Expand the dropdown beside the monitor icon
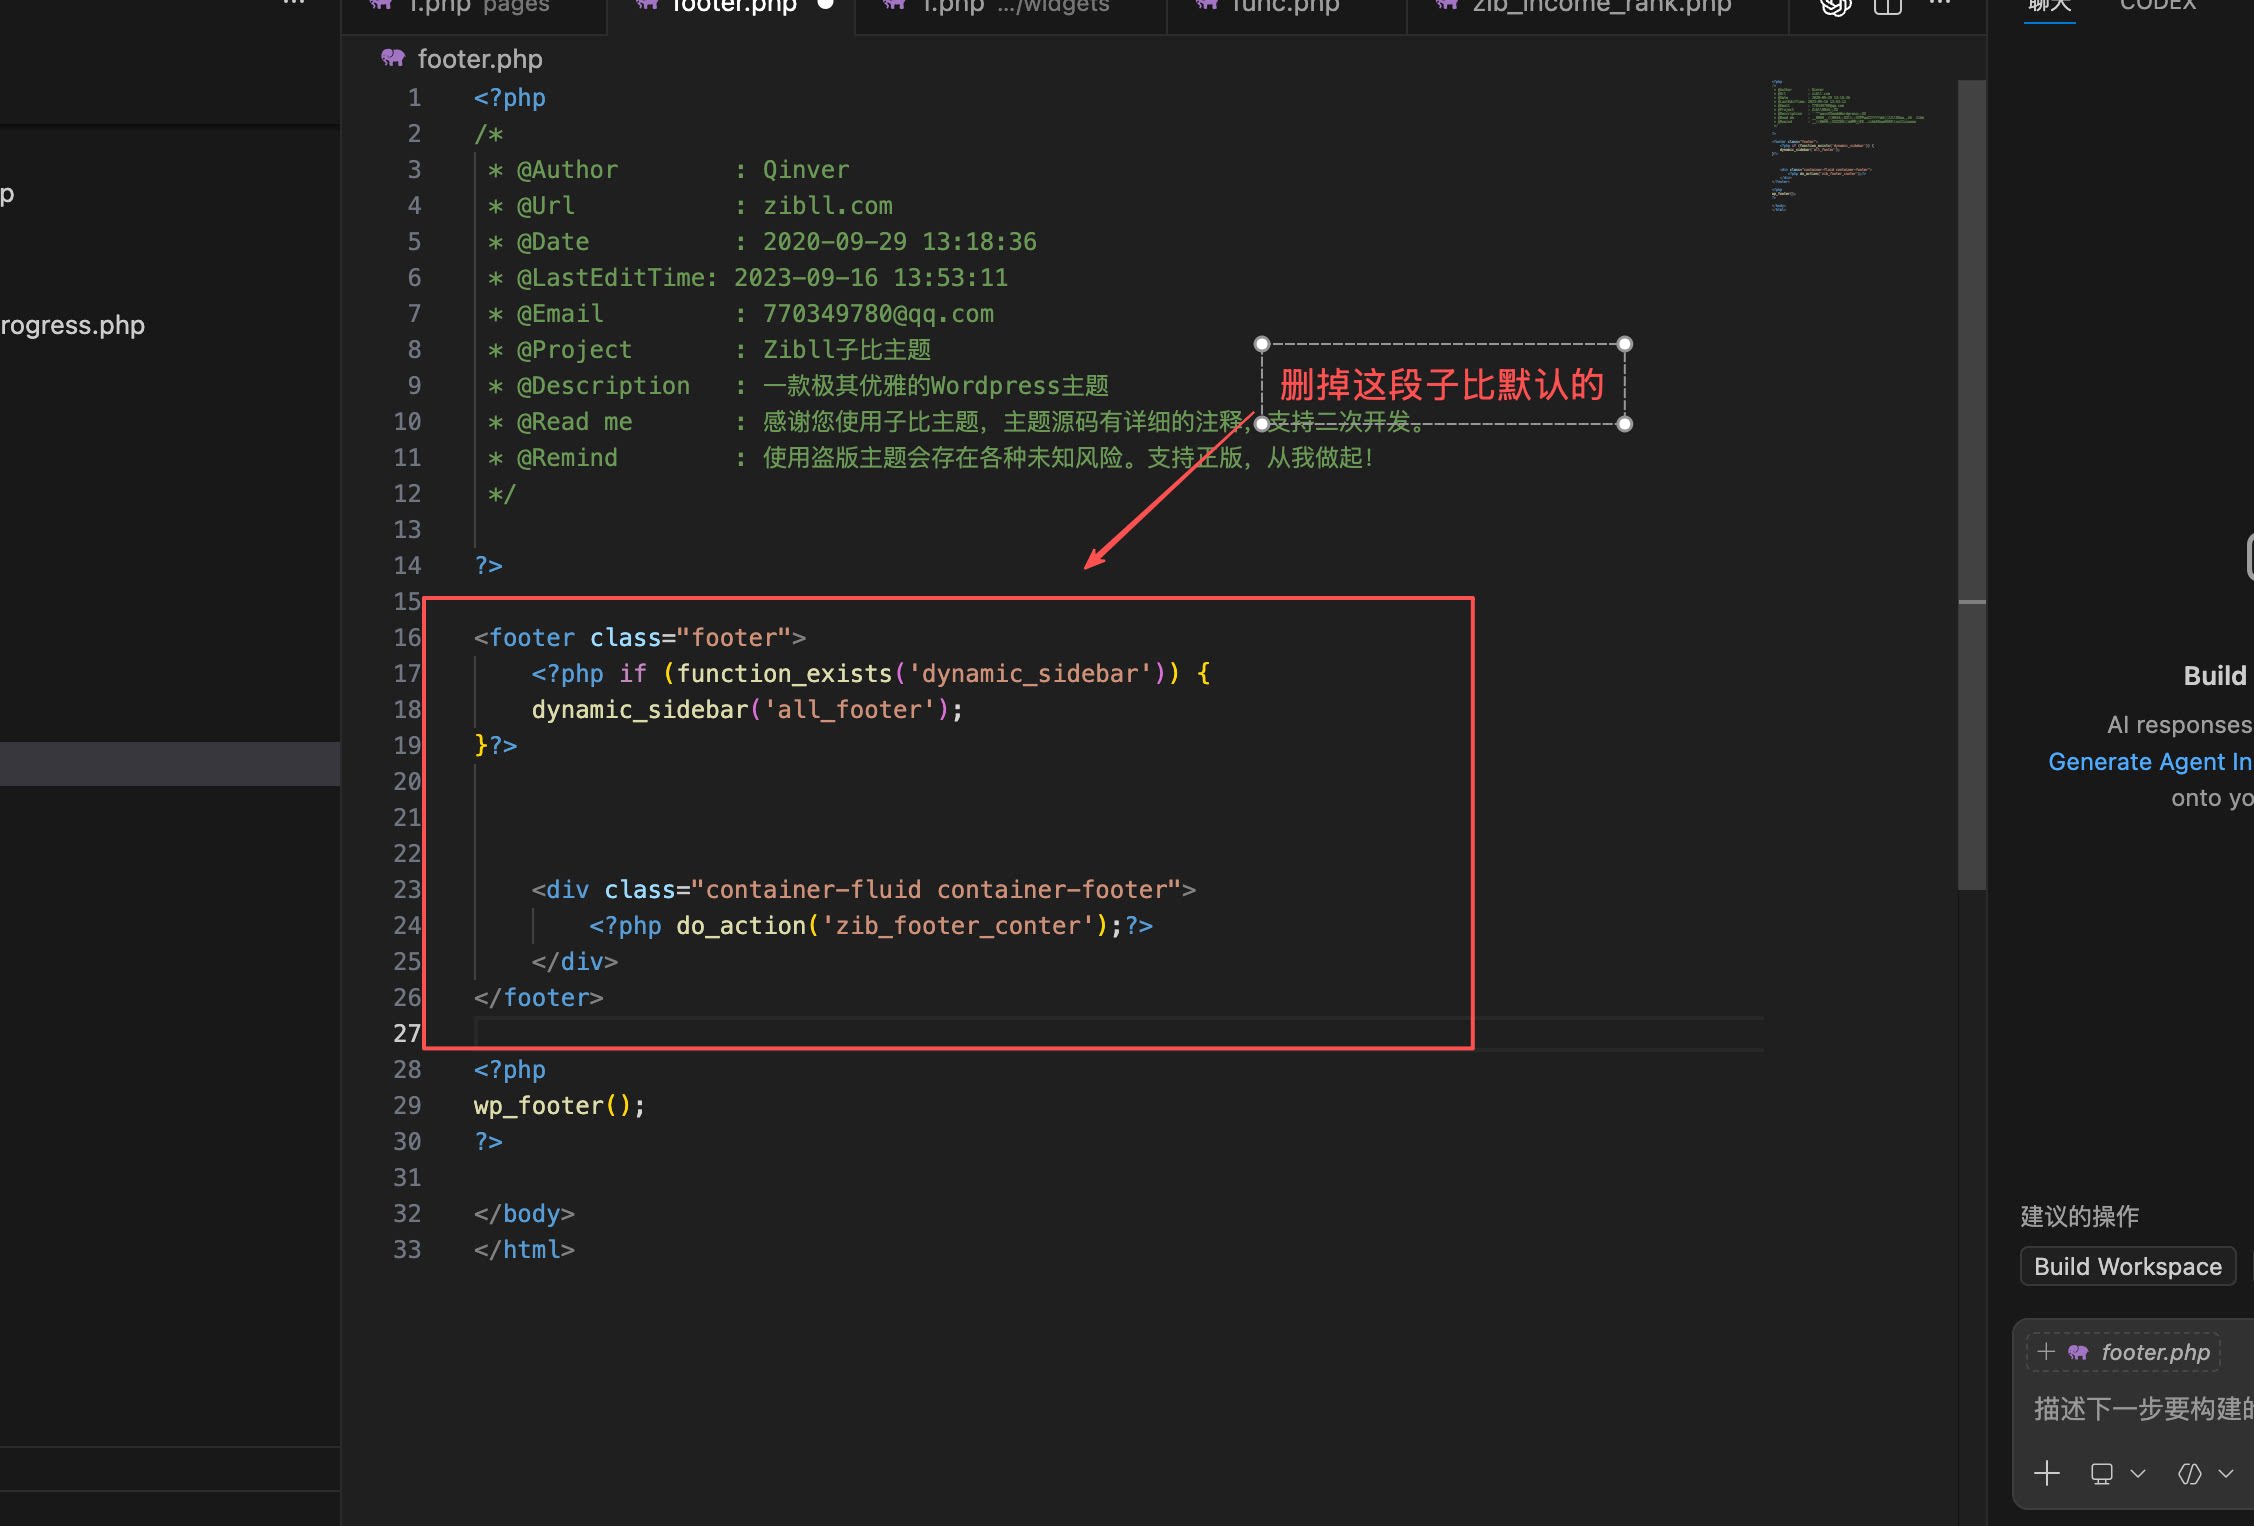Viewport: 2254px width, 1526px height. [x=2138, y=1473]
